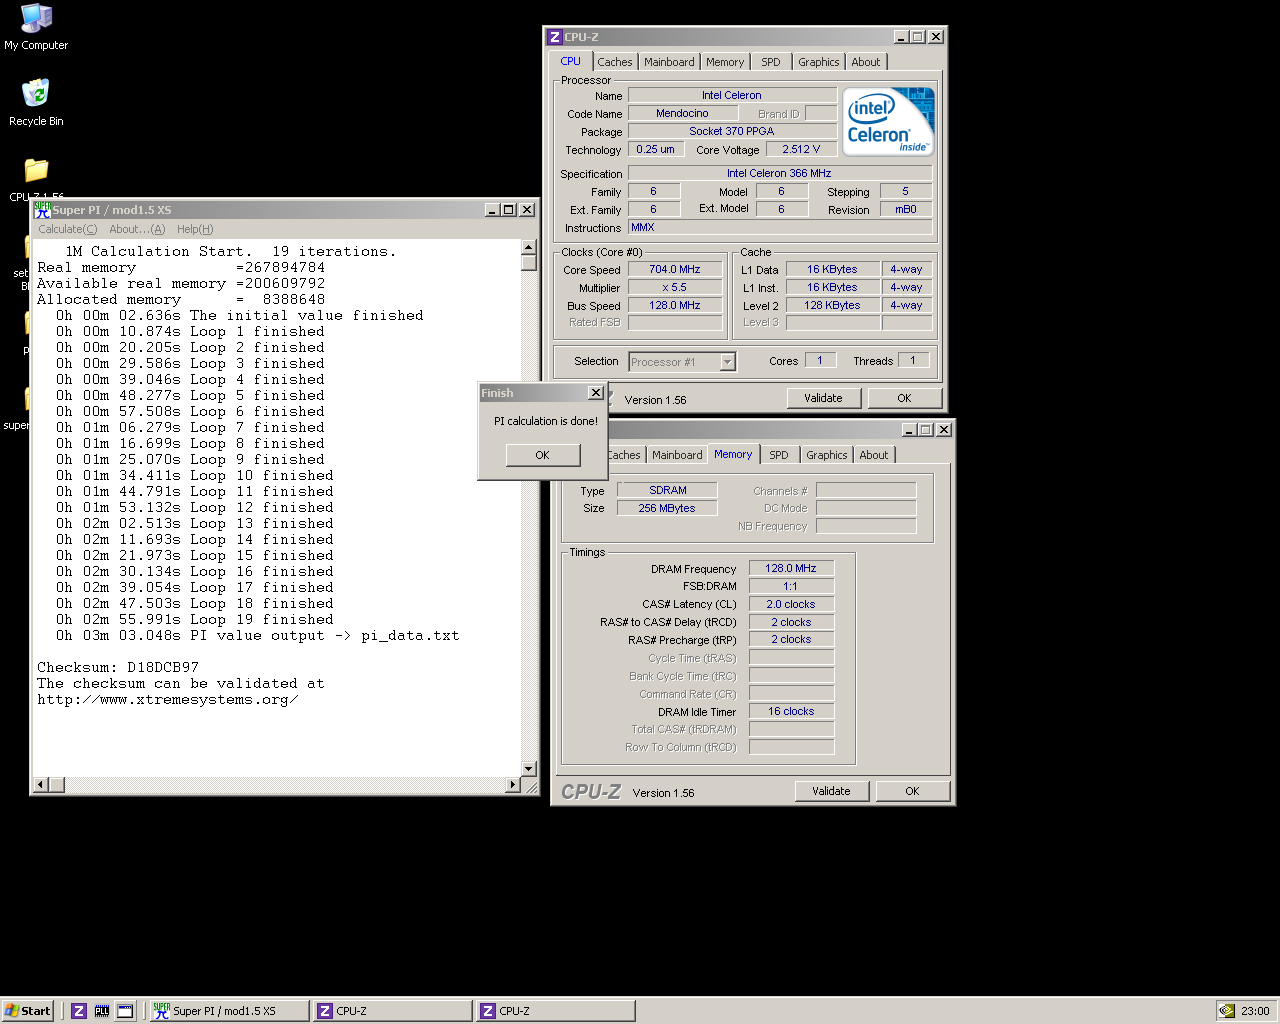Select the Graphics tab in top CPU-Z window

click(819, 62)
